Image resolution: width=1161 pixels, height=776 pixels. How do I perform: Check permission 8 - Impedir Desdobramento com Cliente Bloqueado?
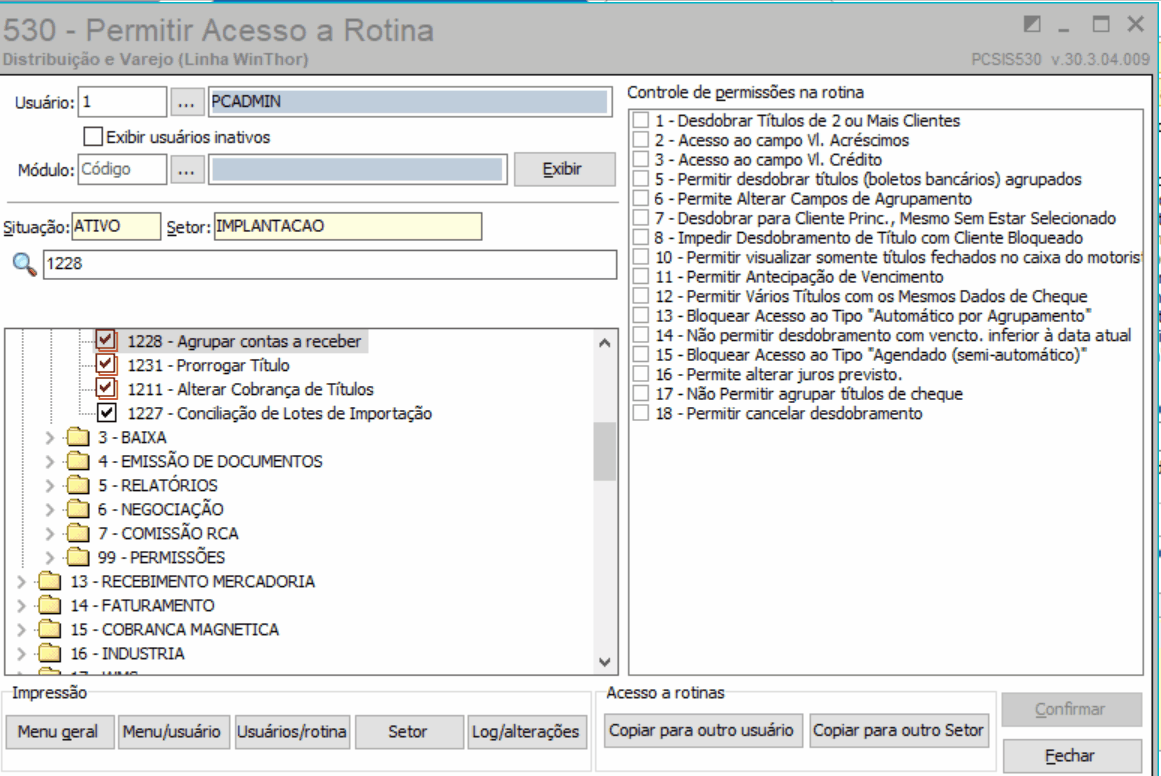(x=640, y=237)
